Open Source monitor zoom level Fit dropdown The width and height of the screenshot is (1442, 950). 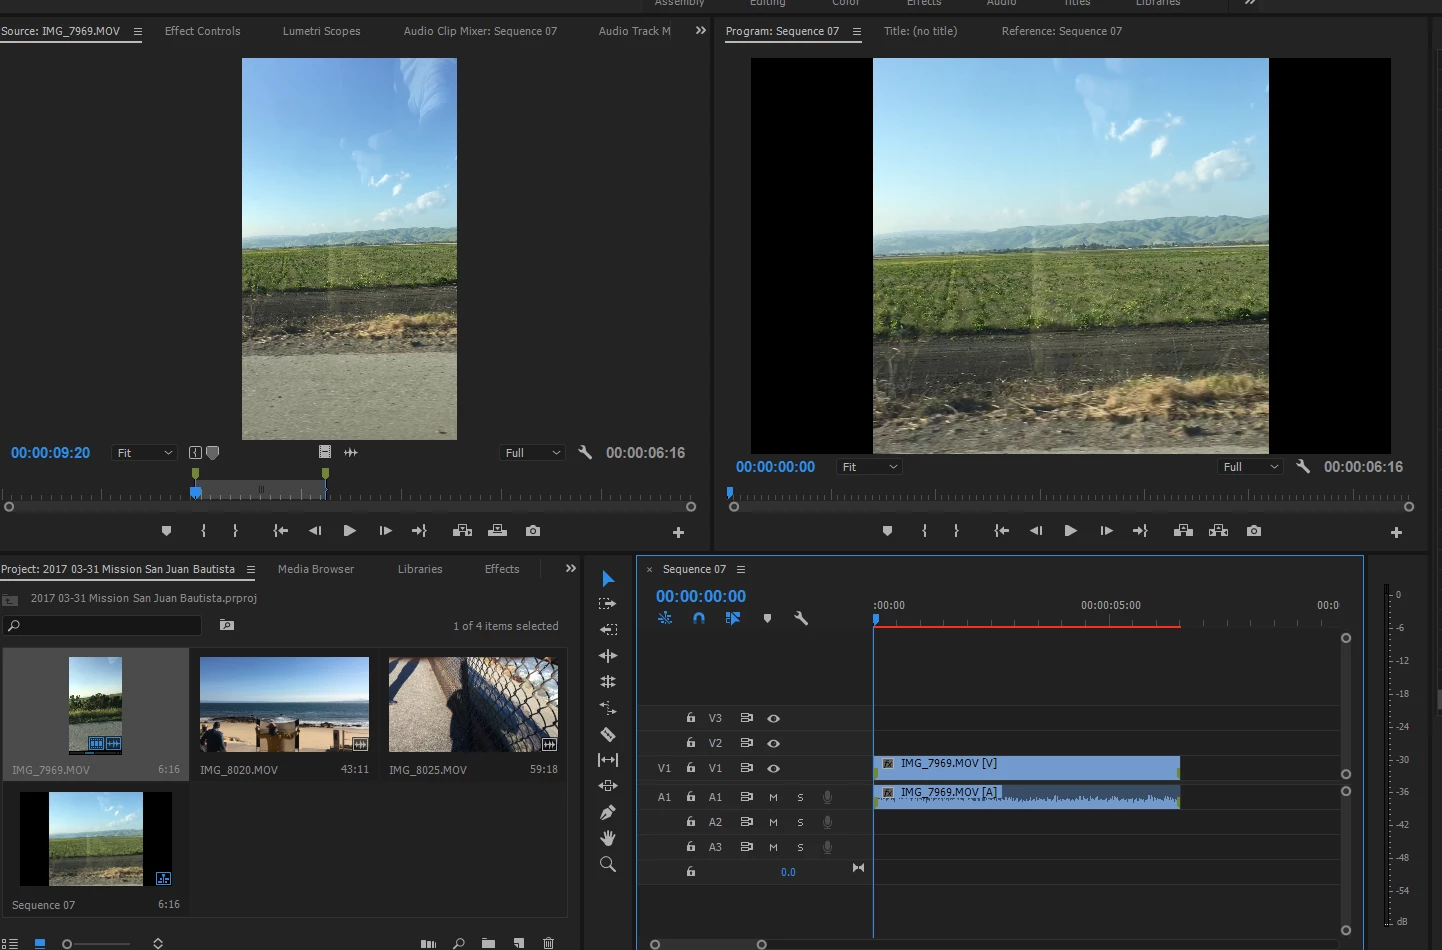coord(144,453)
